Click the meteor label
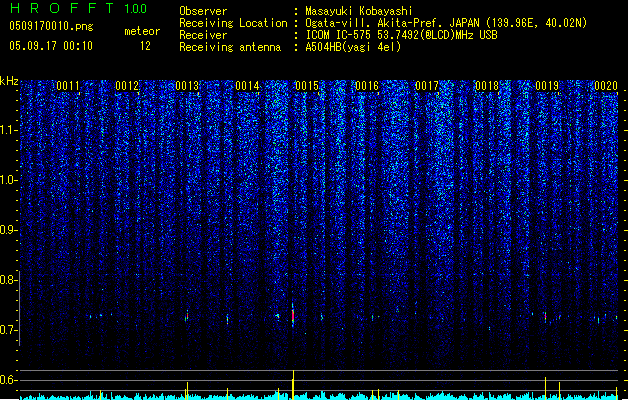This screenshot has height=400, width=629. click(142, 31)
